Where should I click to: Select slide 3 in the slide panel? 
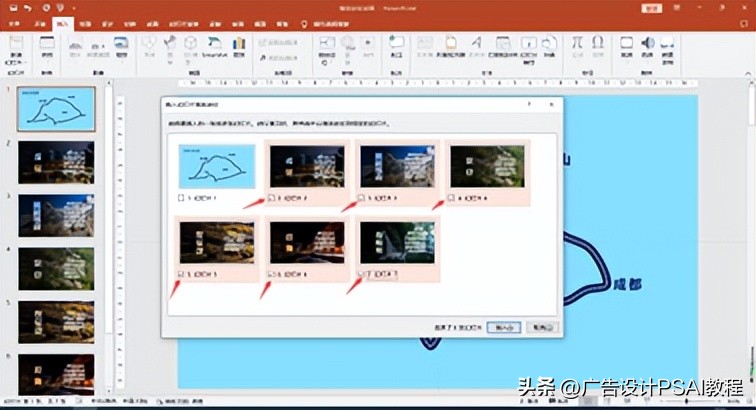56,216
